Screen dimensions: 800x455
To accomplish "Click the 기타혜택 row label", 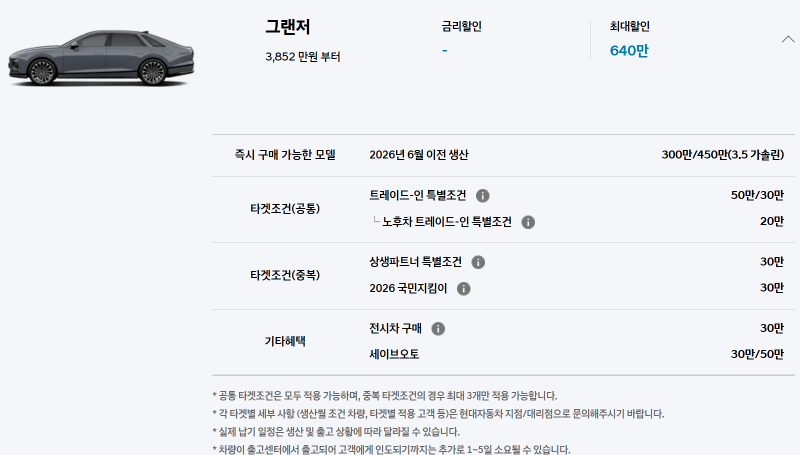I will (285, 341).
